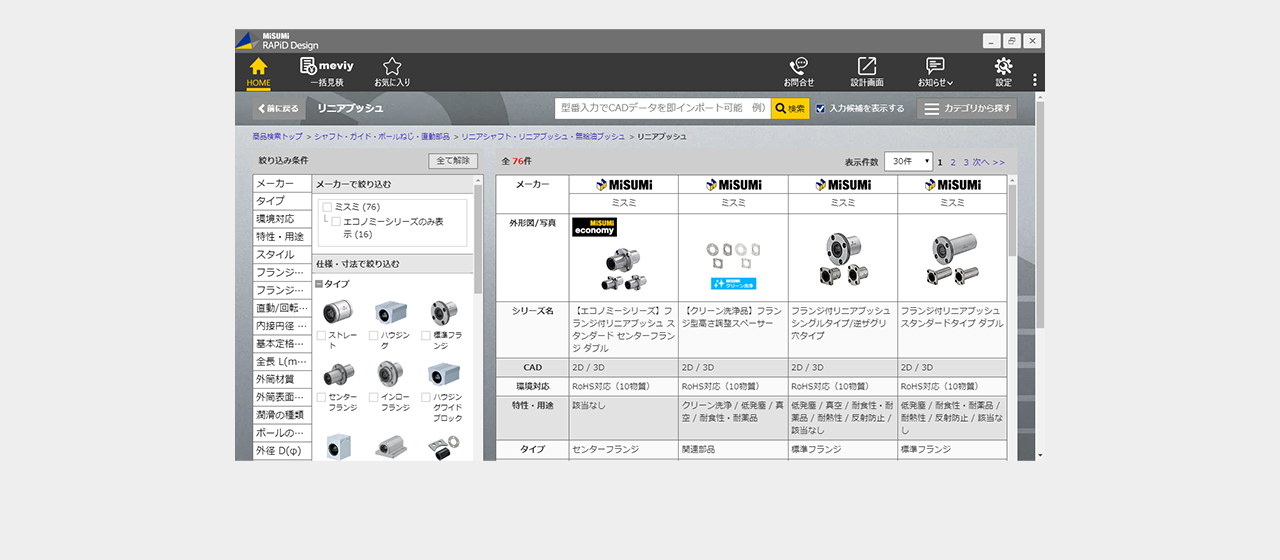Image resolution: width=1280 pixels, height=560 pixels.
Task: Click the yellow 検索 search button
Action: pyautogui.click(x=790, y=108)
